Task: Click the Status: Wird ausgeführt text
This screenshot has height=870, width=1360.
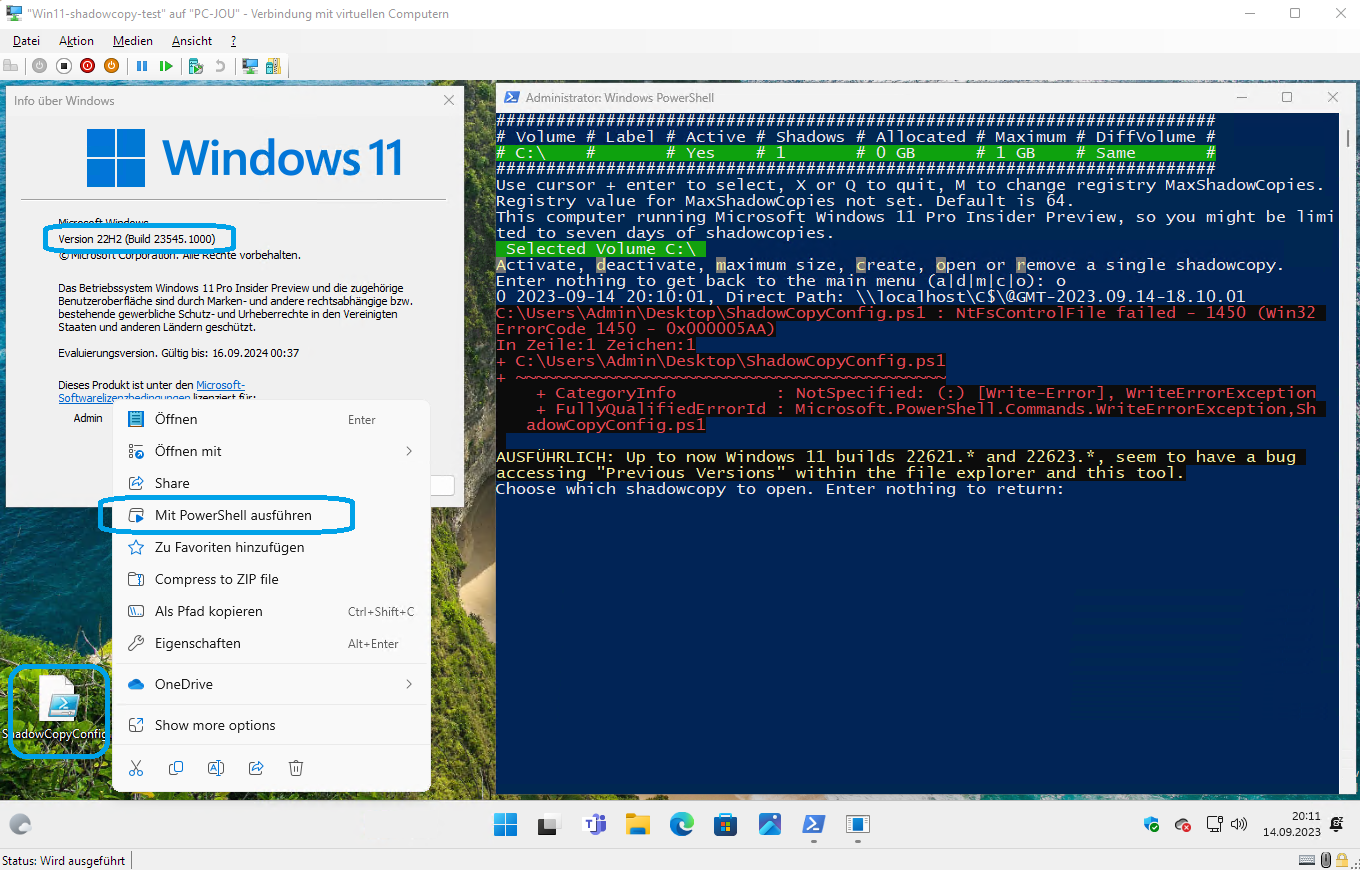Action: click(x=64, y=860)
